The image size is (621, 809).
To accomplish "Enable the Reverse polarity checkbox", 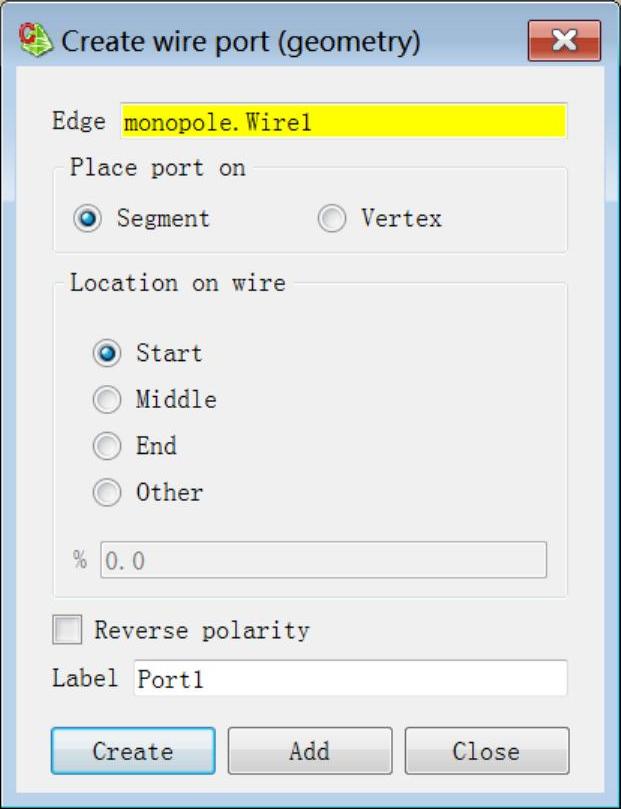I will tap(68, 630).
